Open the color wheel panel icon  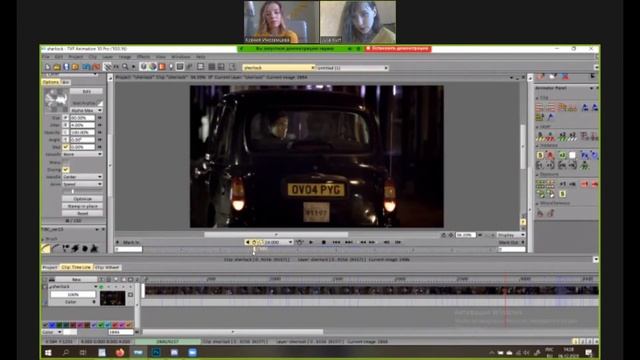pos(153,67)
